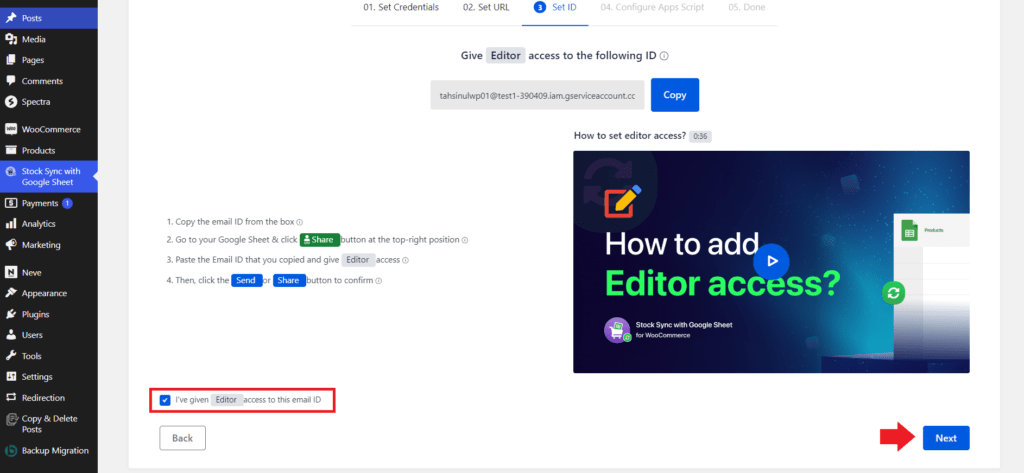Image resolution: width=1024 pixels, height=473 pixels.
Task: Click the Payments icon in sidebar
Action: [x=10, y=203]
